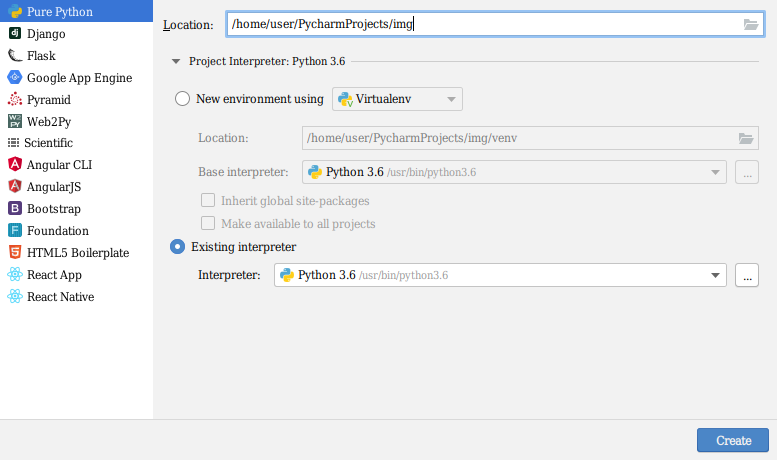Click the Bootstrap project icon

(15, 208)
